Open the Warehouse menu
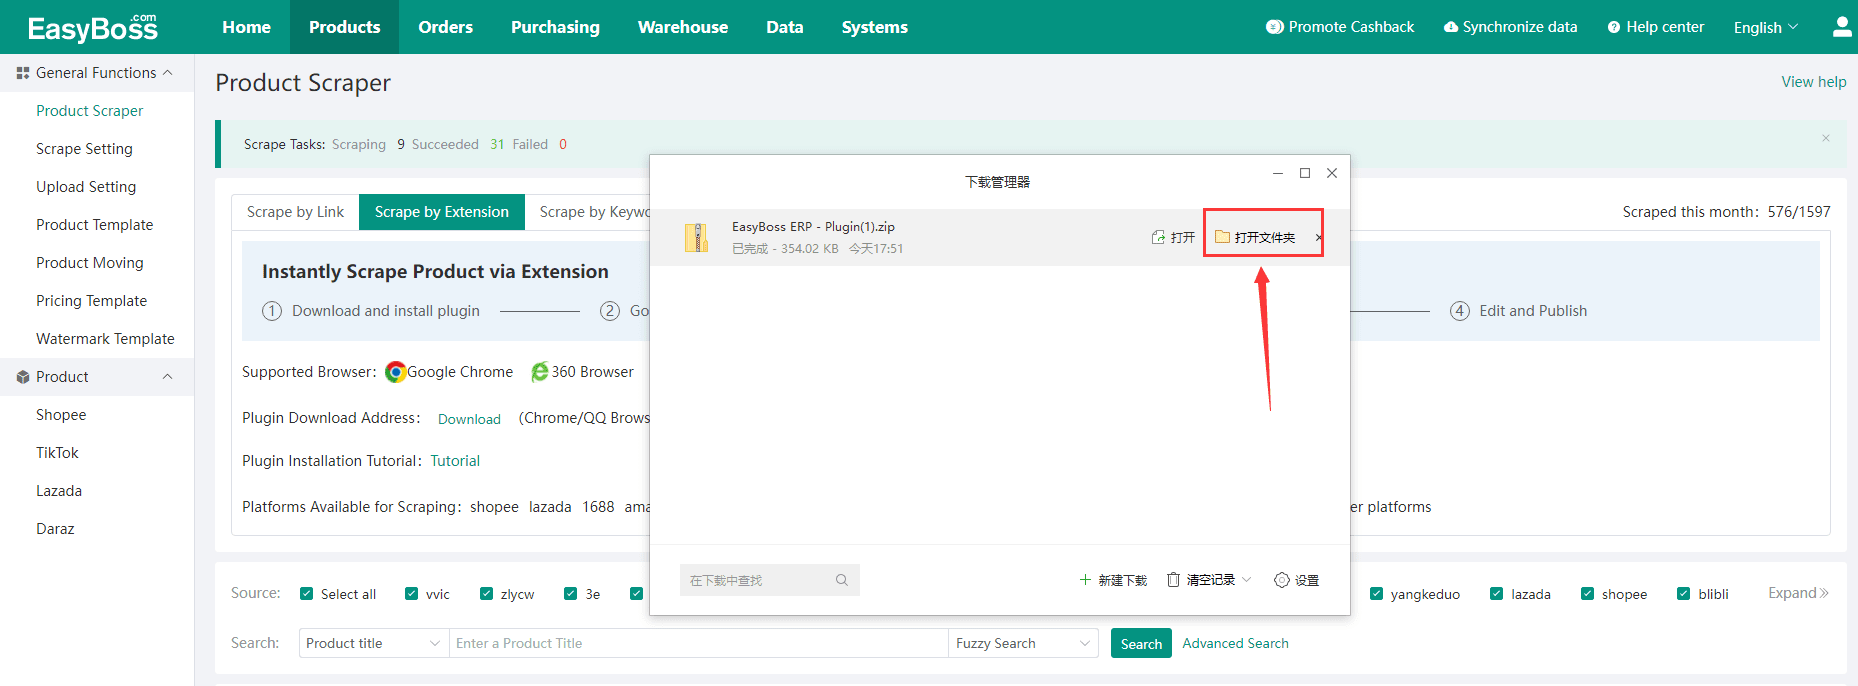1858x686 pixels. tap(683, 27)
